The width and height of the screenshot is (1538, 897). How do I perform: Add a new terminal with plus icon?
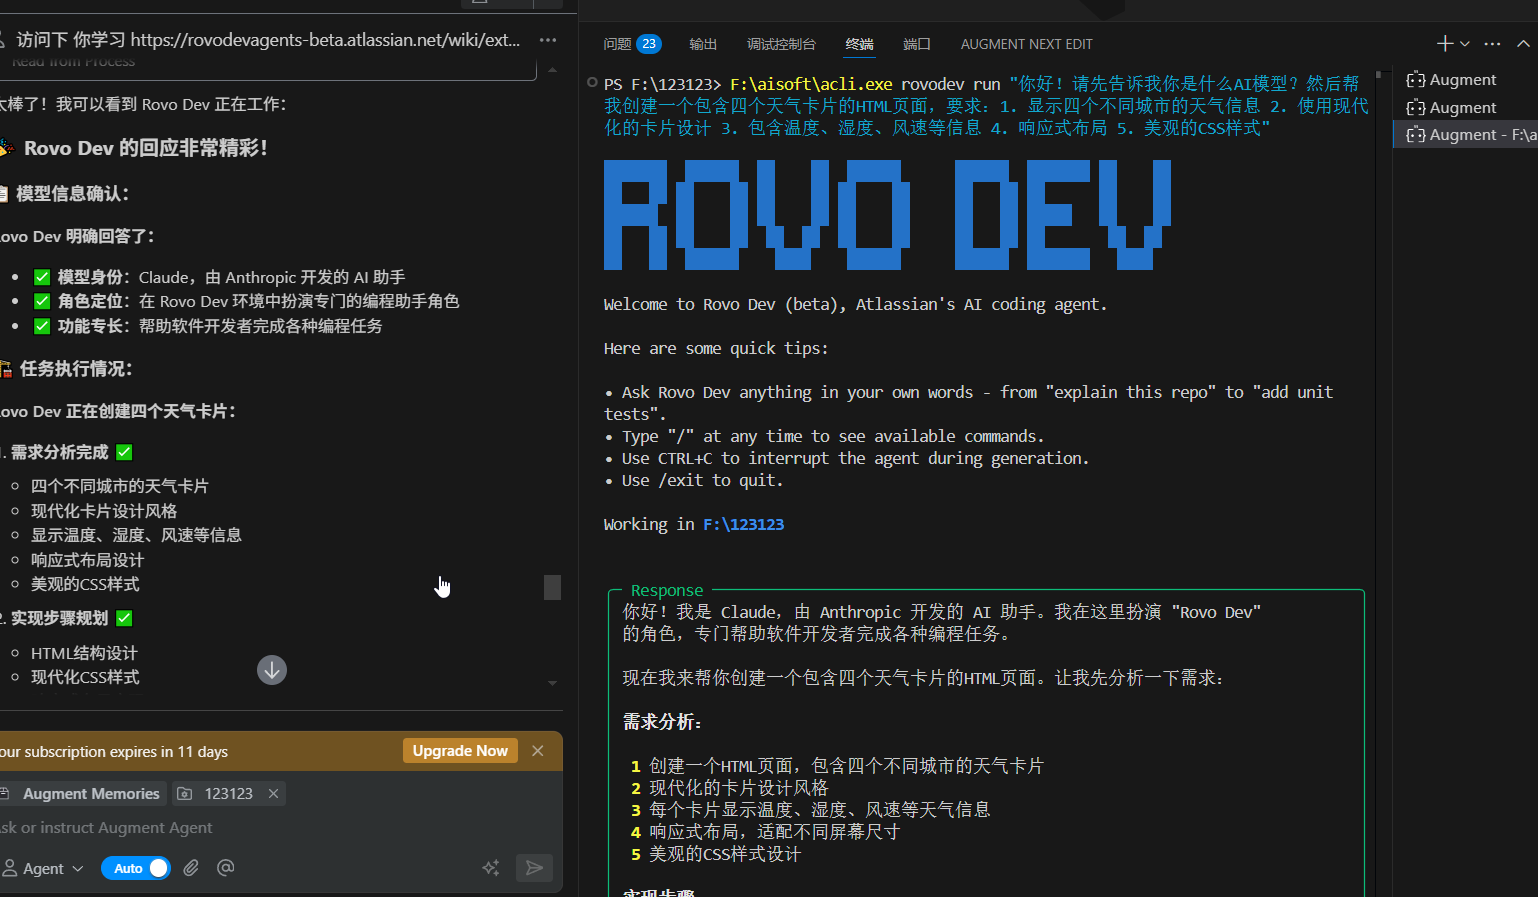point(1444,44)
